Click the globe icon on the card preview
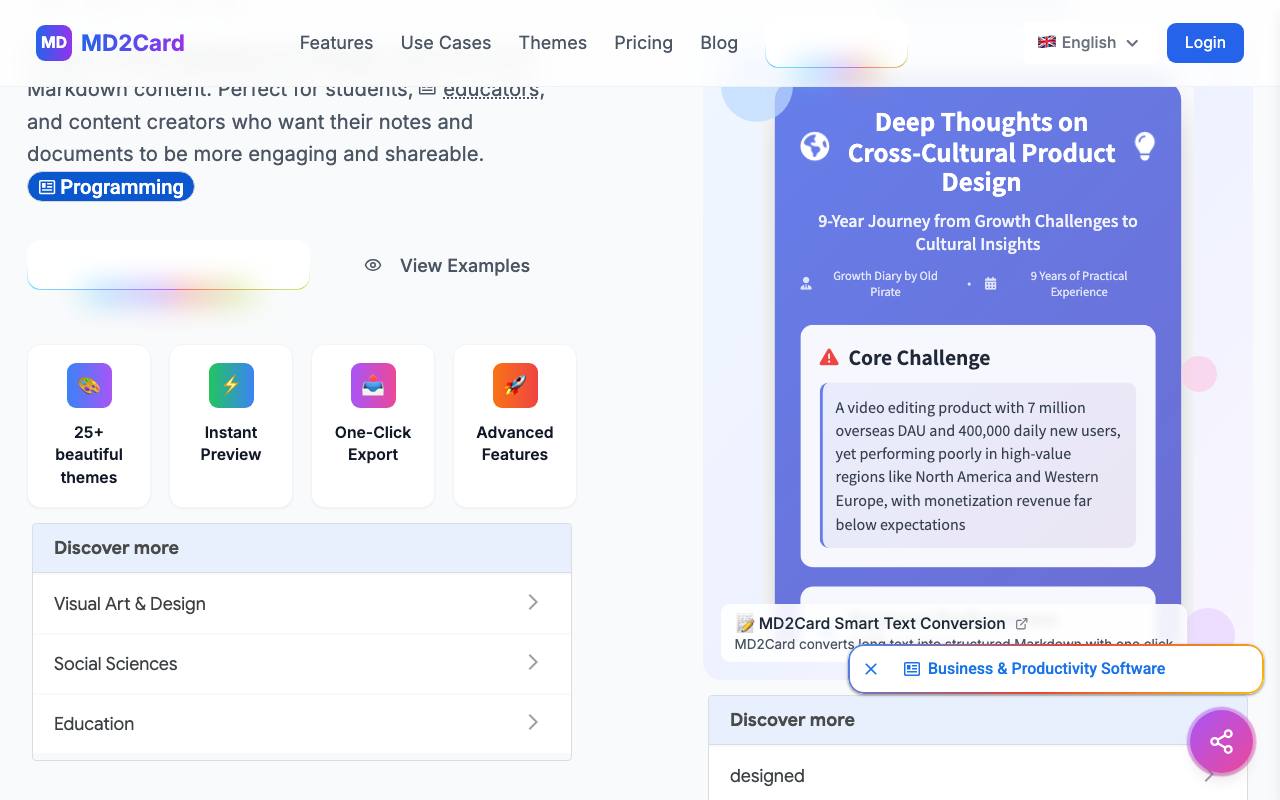1280x800 pixels. 815,147
